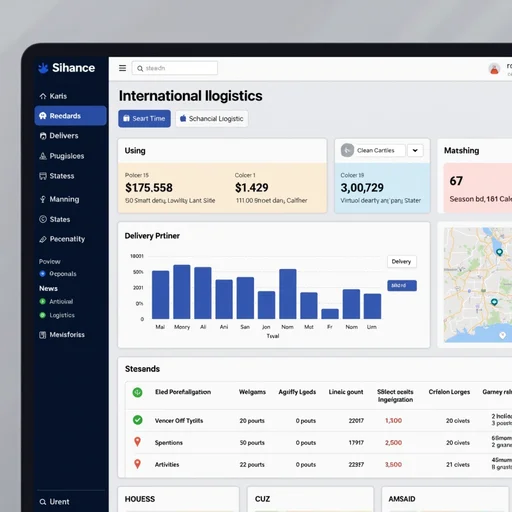Click the Fr bar in chart
This screenshot has width=512, height=512.
tap(330, 314)
